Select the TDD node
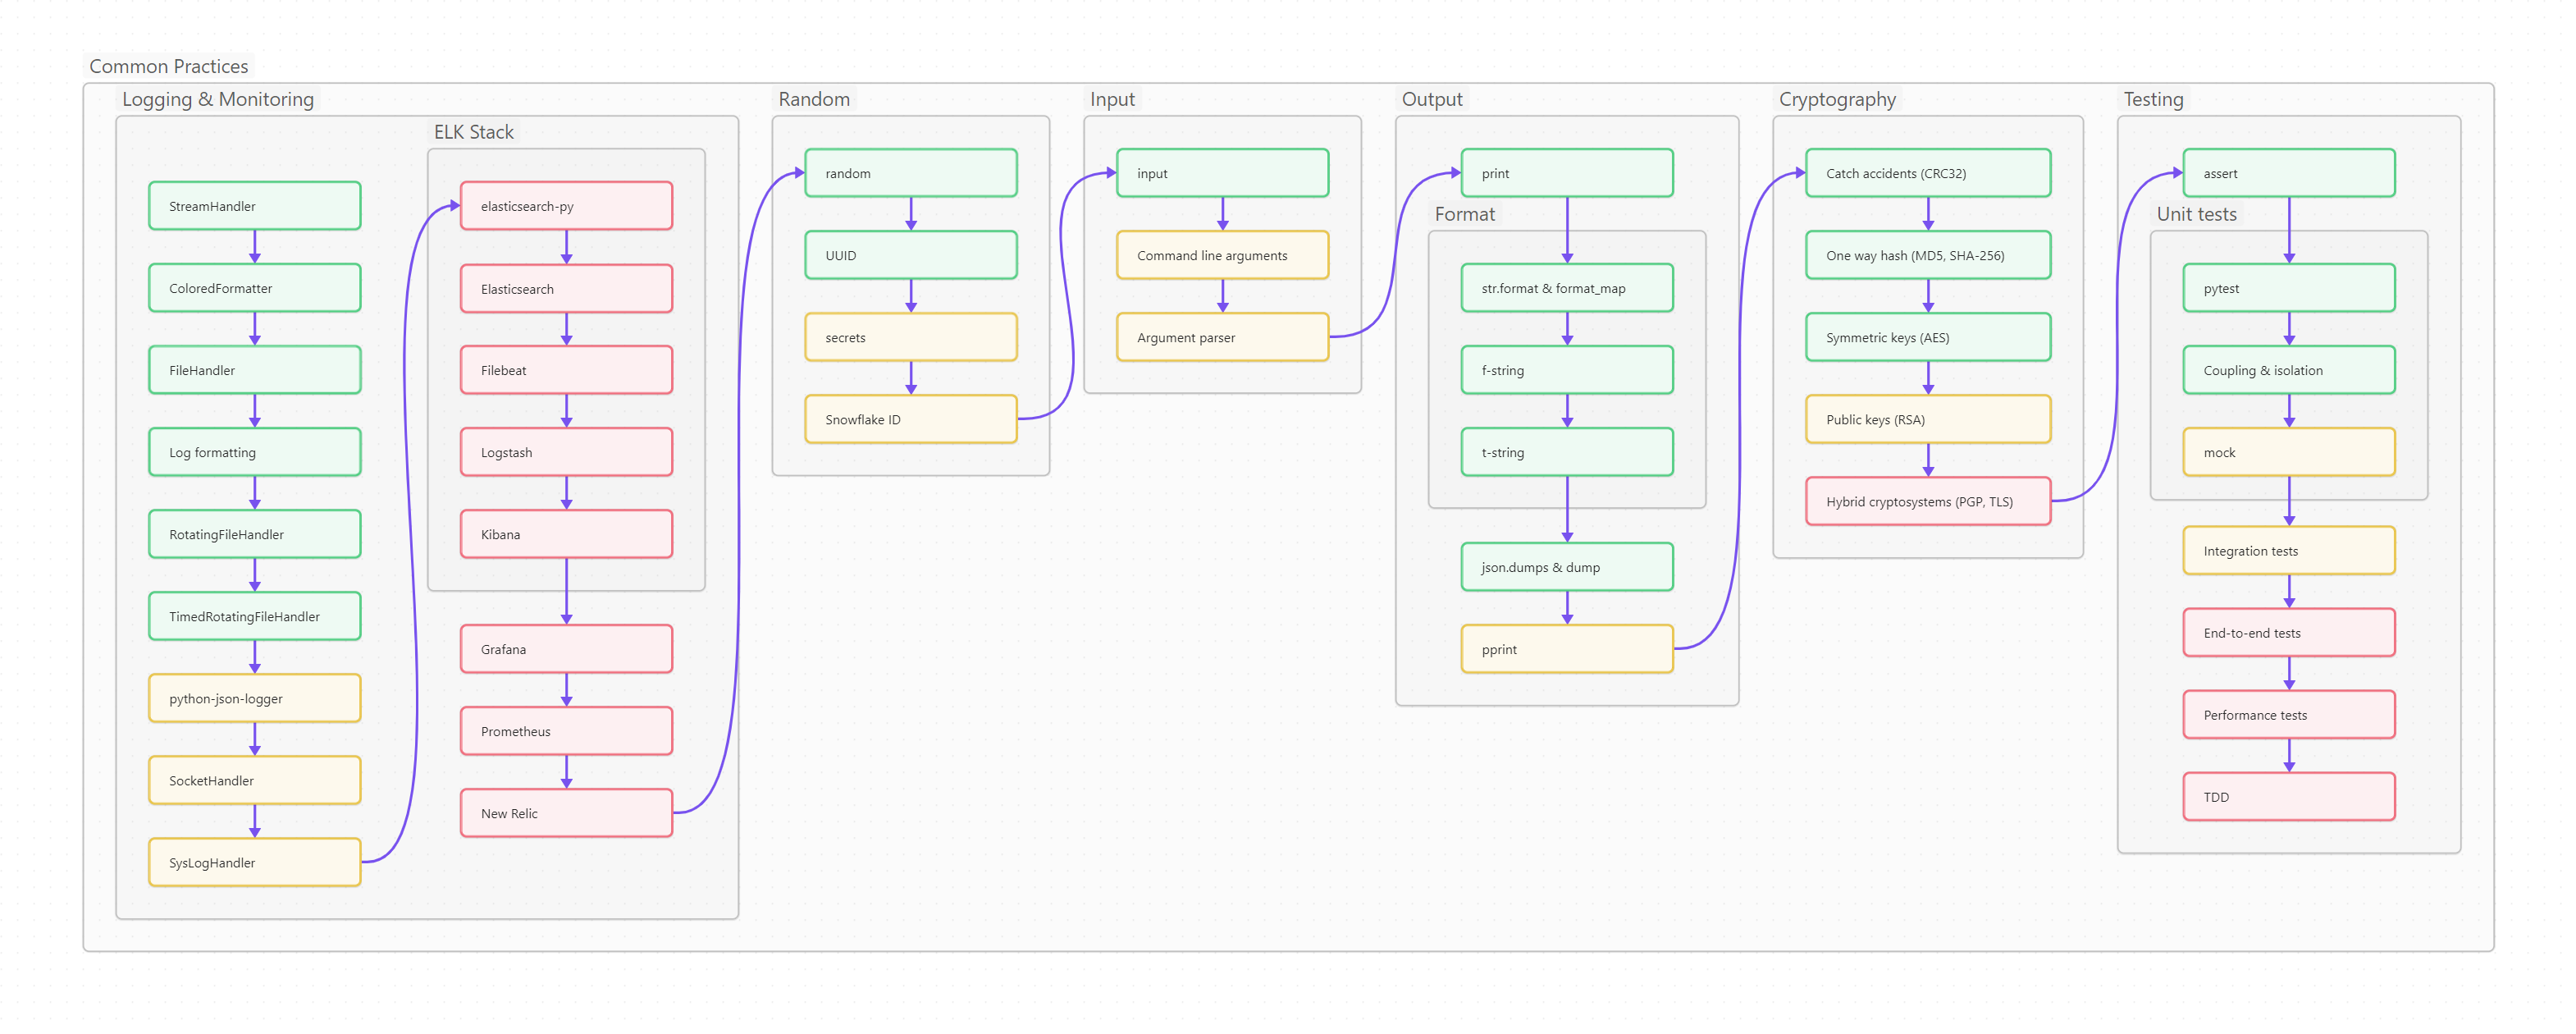The width and height of the screenshot is (2576, 1034). coord(2288,797)
